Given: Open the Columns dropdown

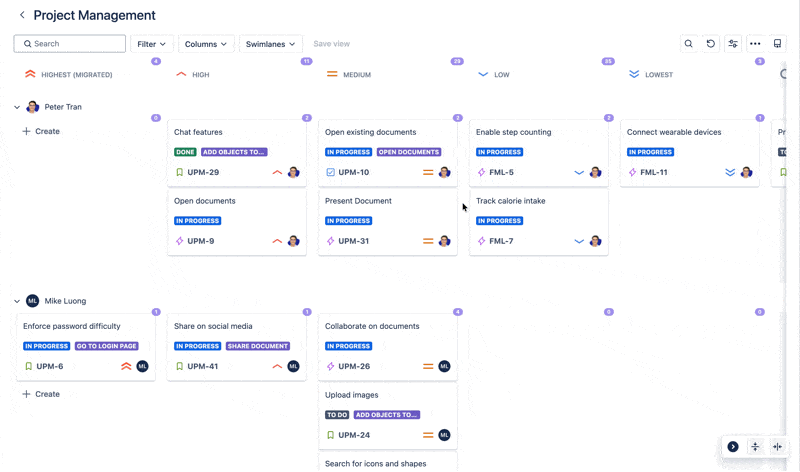Looking at the screenshot, I should coord(207,44).
